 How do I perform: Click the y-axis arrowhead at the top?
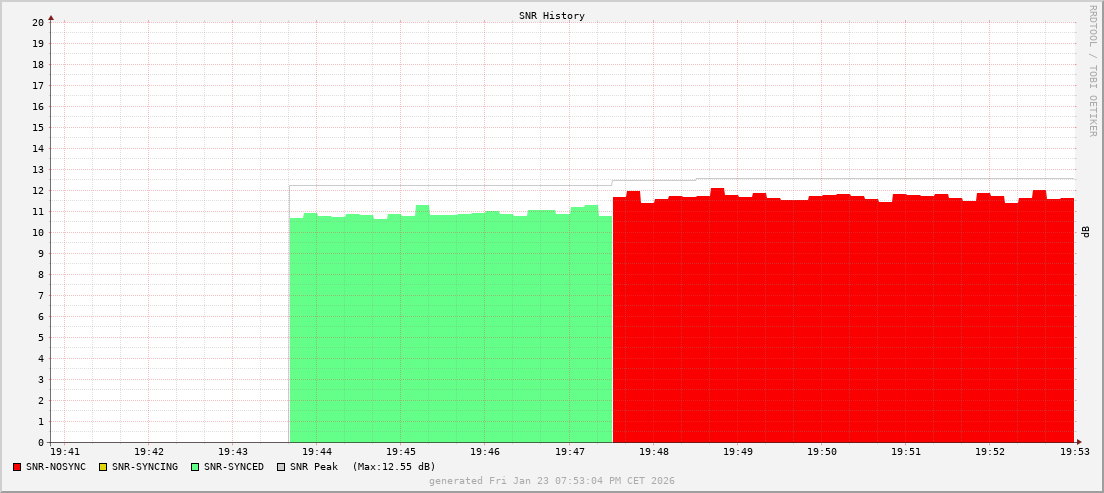click(x=51, y=17)
